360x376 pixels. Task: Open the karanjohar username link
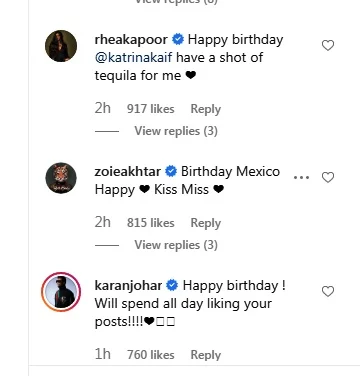tap(128, 286)
